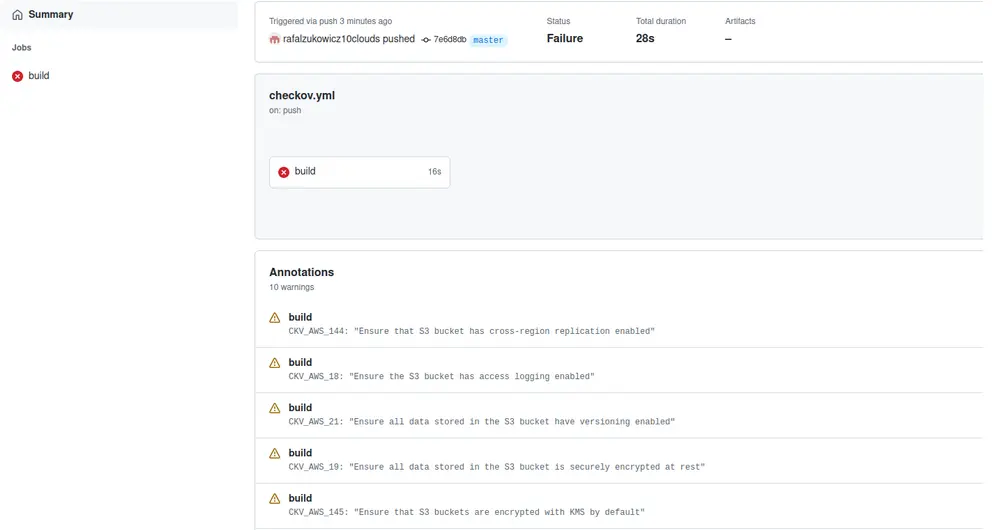Image resolution: width=992 pixels, height=530 pixels.
Task: Click the red failure icon beside the sidebar build job
Action: [17, 76]
